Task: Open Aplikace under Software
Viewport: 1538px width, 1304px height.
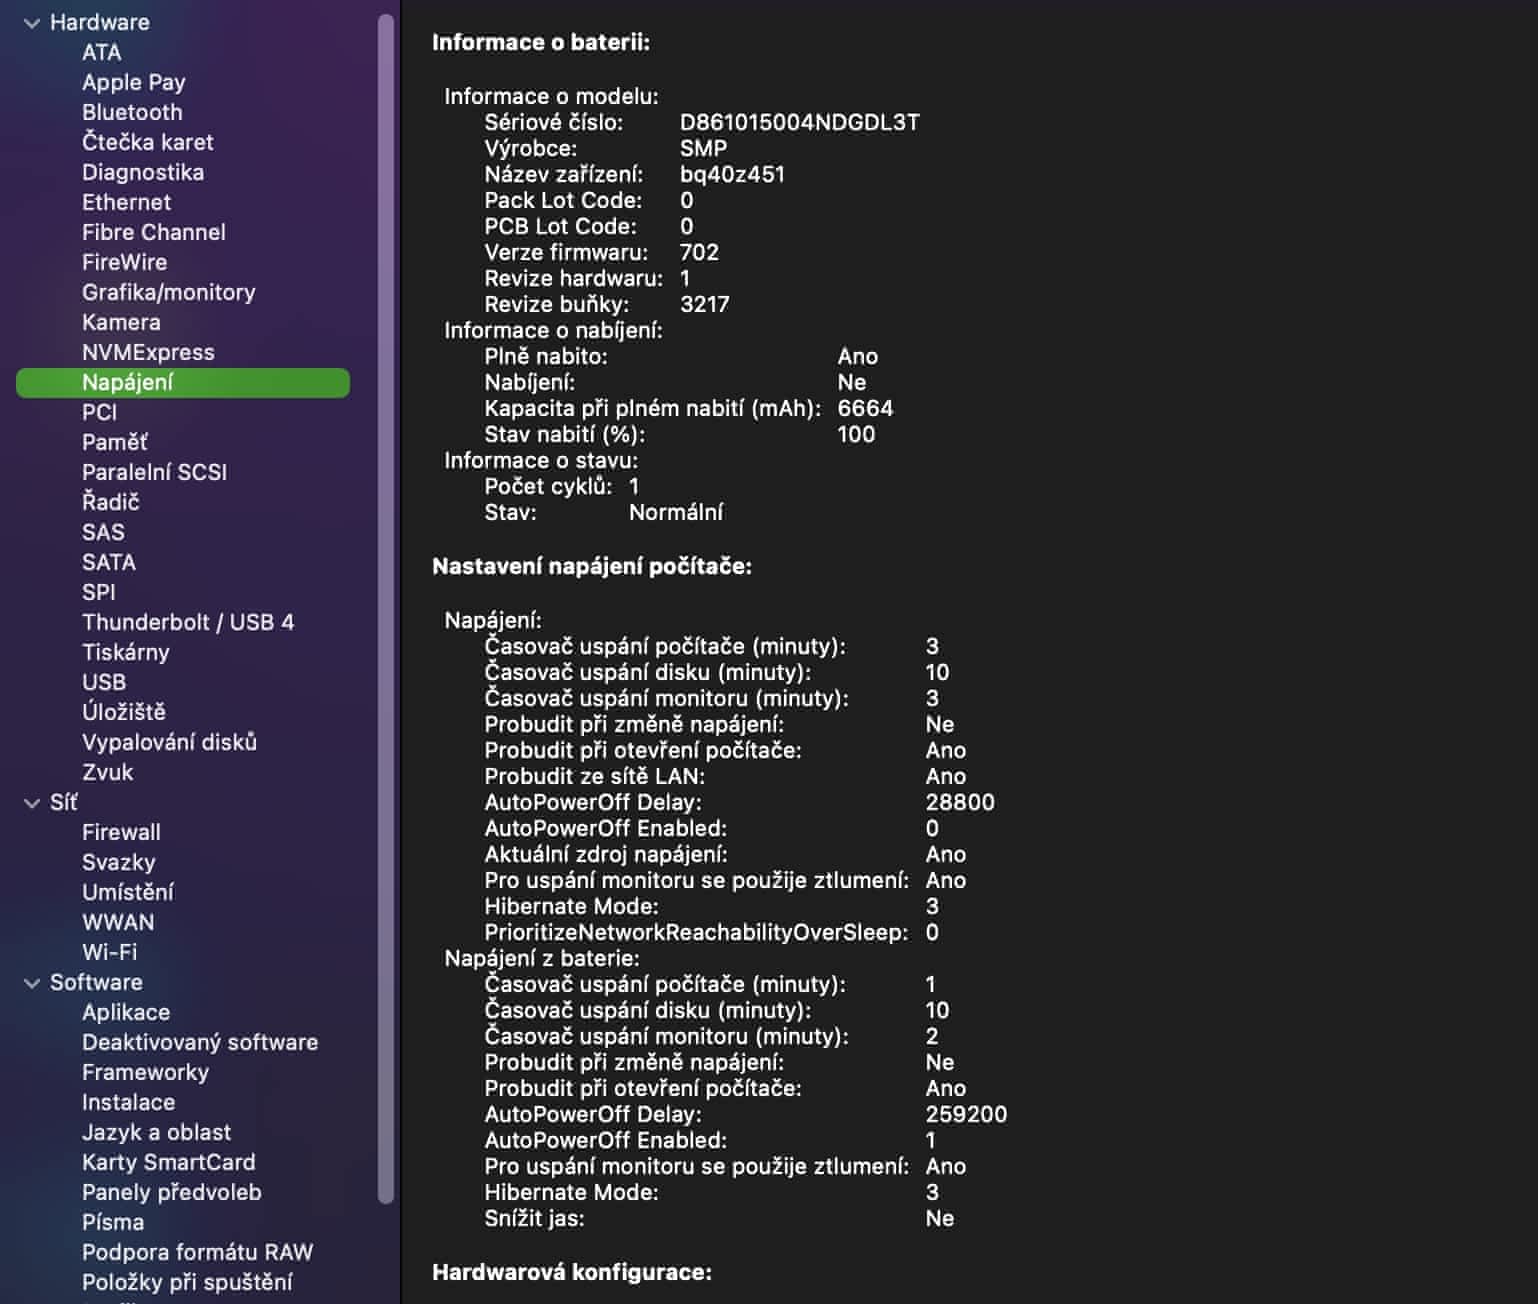Action: click(x=126, y=1012)
